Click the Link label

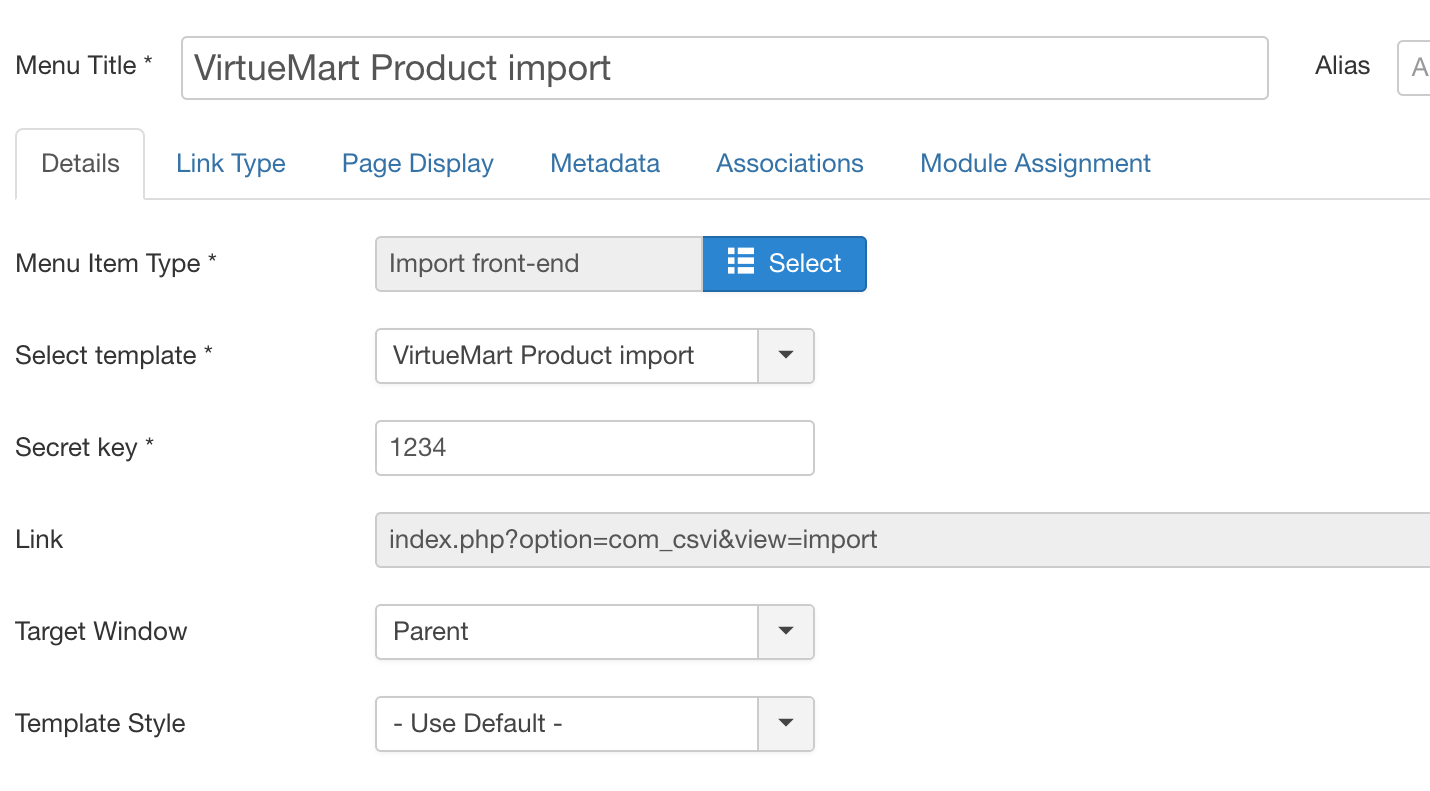[39, 540]
